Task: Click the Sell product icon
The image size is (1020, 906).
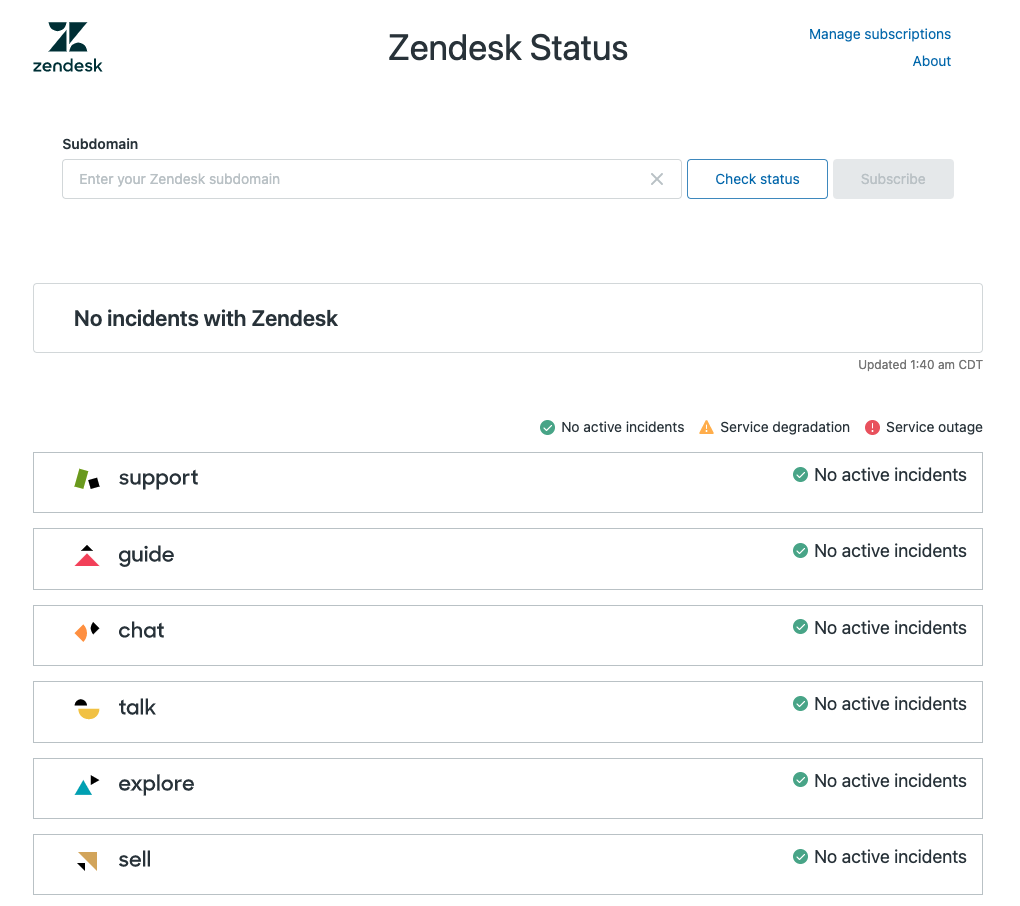Action: (x=87, y=860)
